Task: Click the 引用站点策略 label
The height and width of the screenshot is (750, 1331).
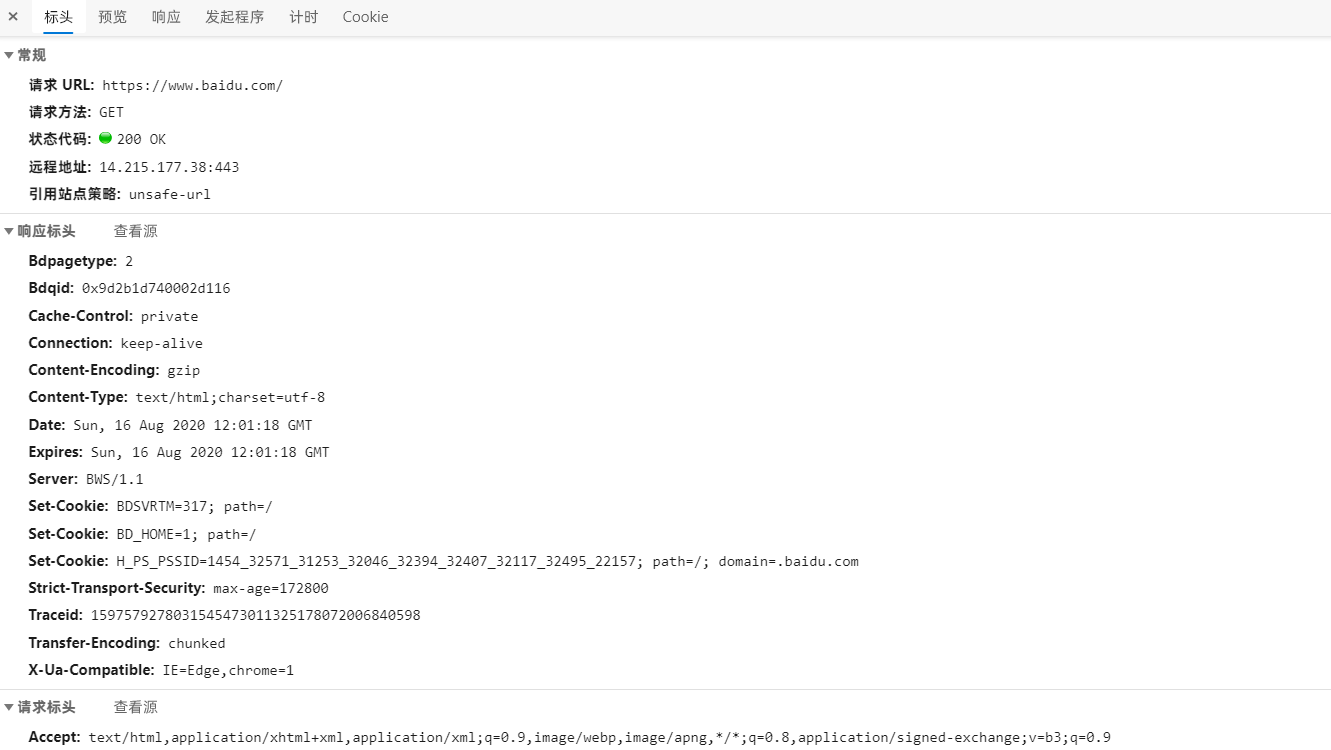Action: tap(75, 194)
